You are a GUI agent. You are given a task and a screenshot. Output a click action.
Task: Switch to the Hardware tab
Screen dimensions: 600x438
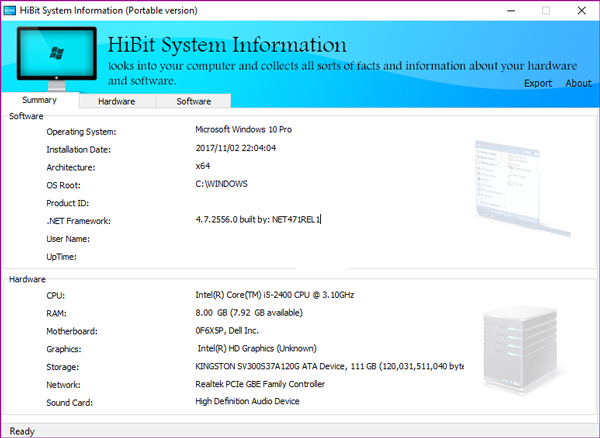117,101
